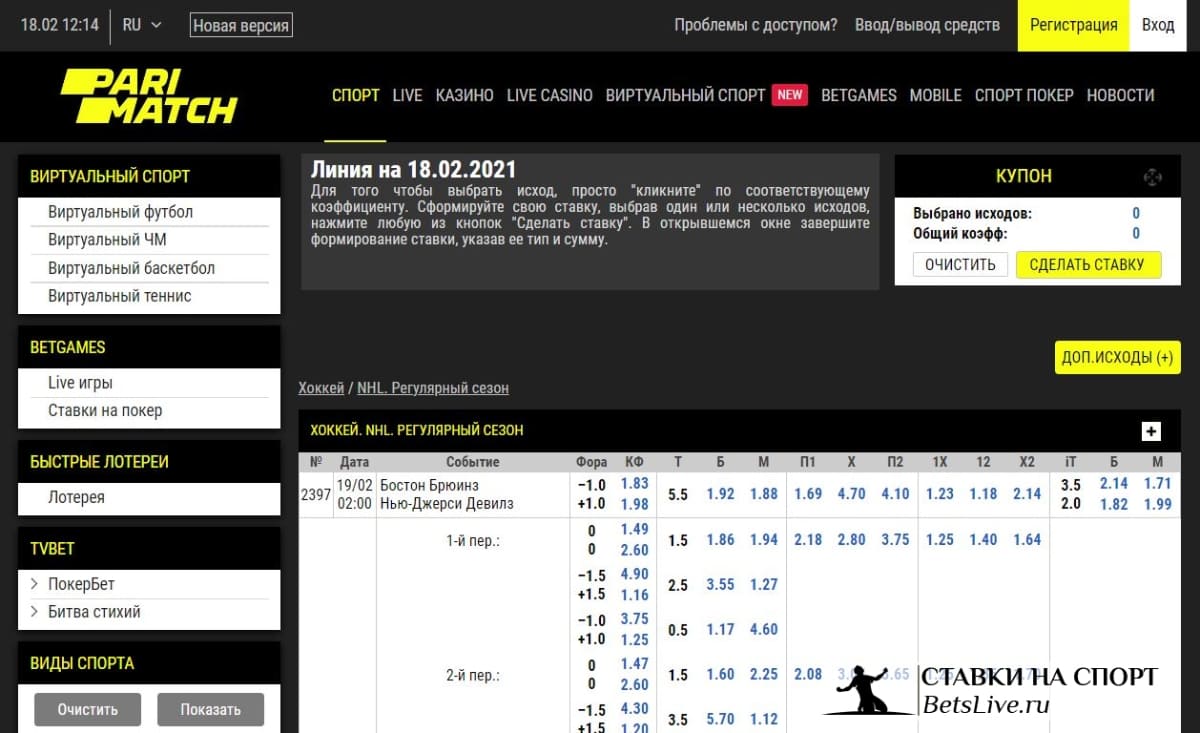Screen dimensions: 1200x733
Task: Click the Бостон Брюинз event name
Action: click(429, 484)
